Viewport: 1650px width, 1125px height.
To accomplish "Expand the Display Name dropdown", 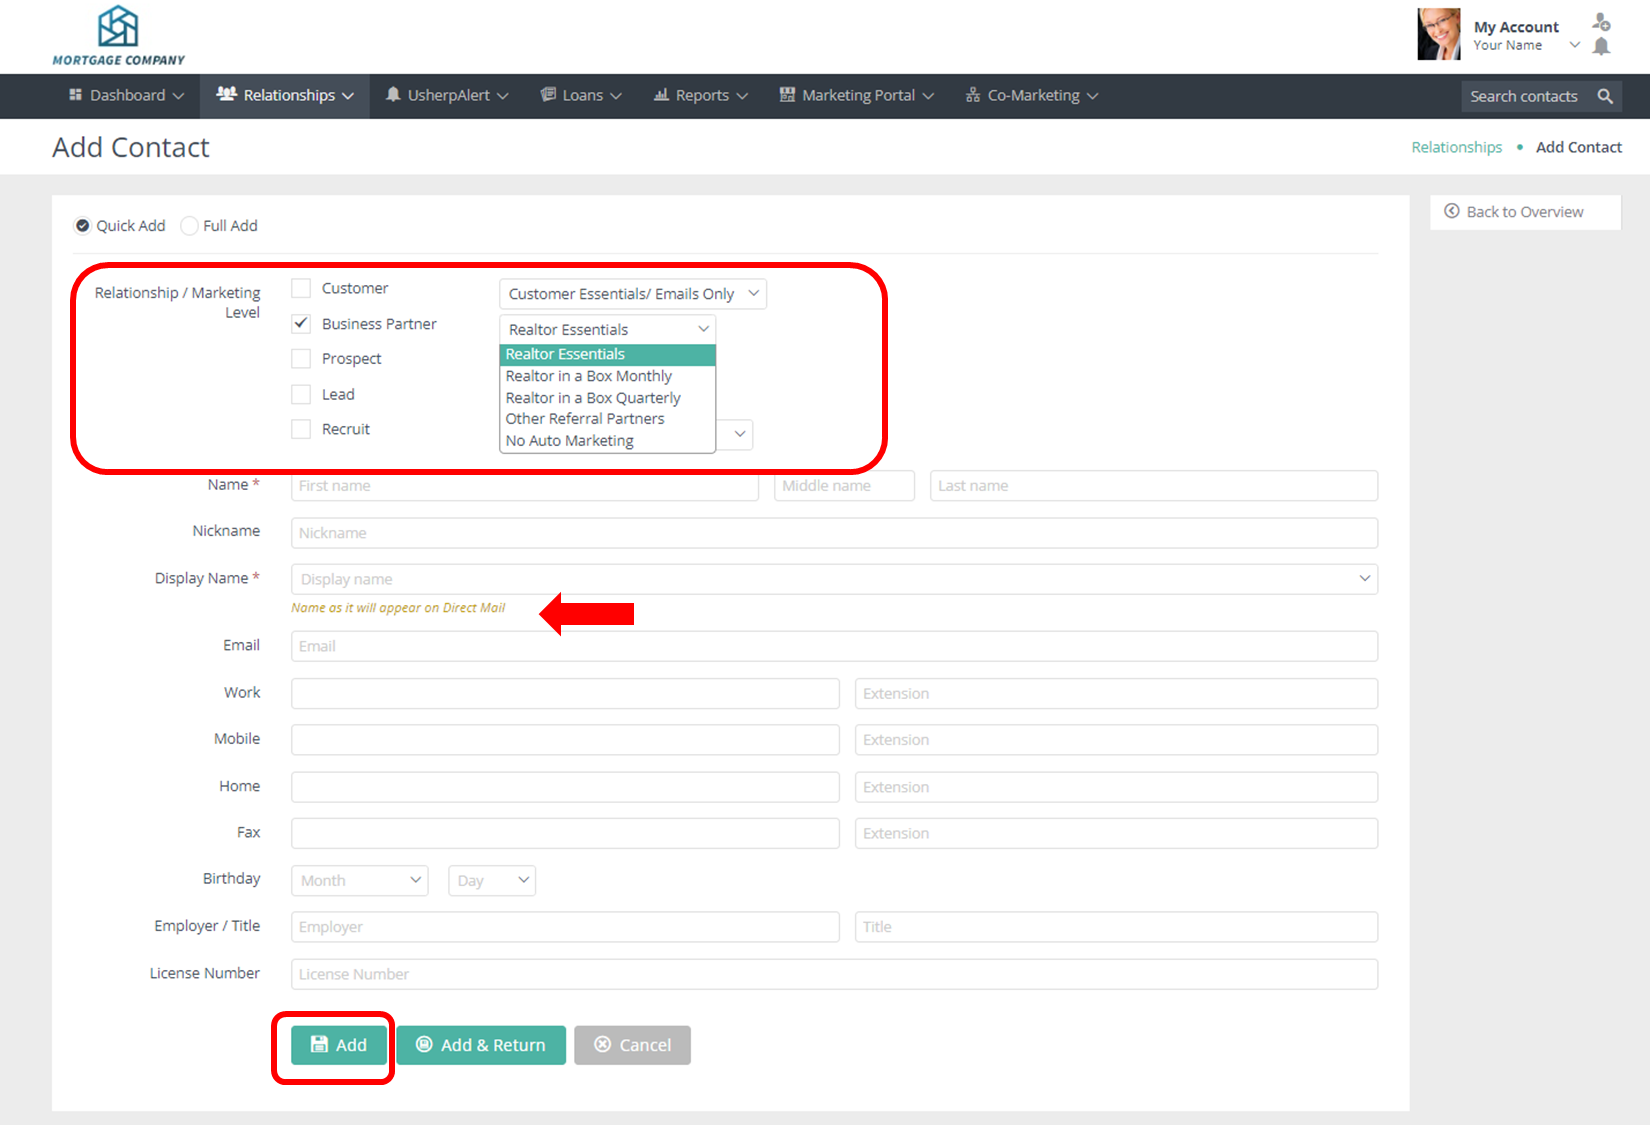I will point(1364,579).
